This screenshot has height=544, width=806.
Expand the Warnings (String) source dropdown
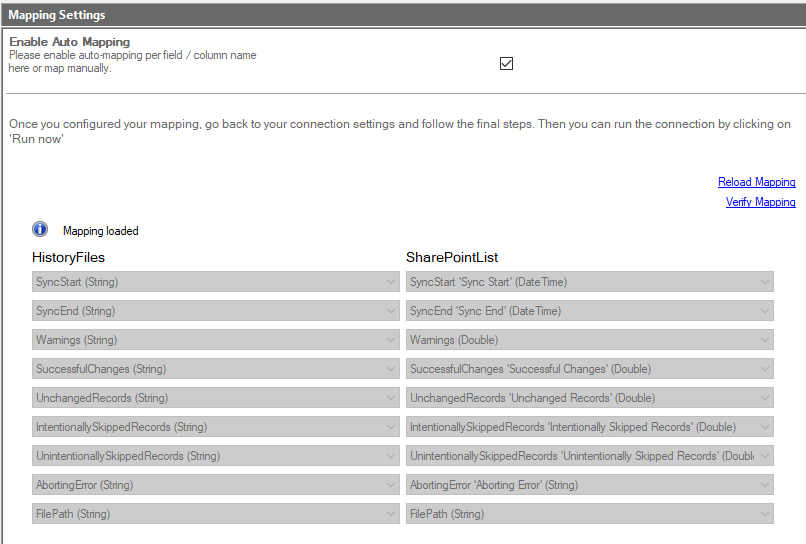[216, 340]
